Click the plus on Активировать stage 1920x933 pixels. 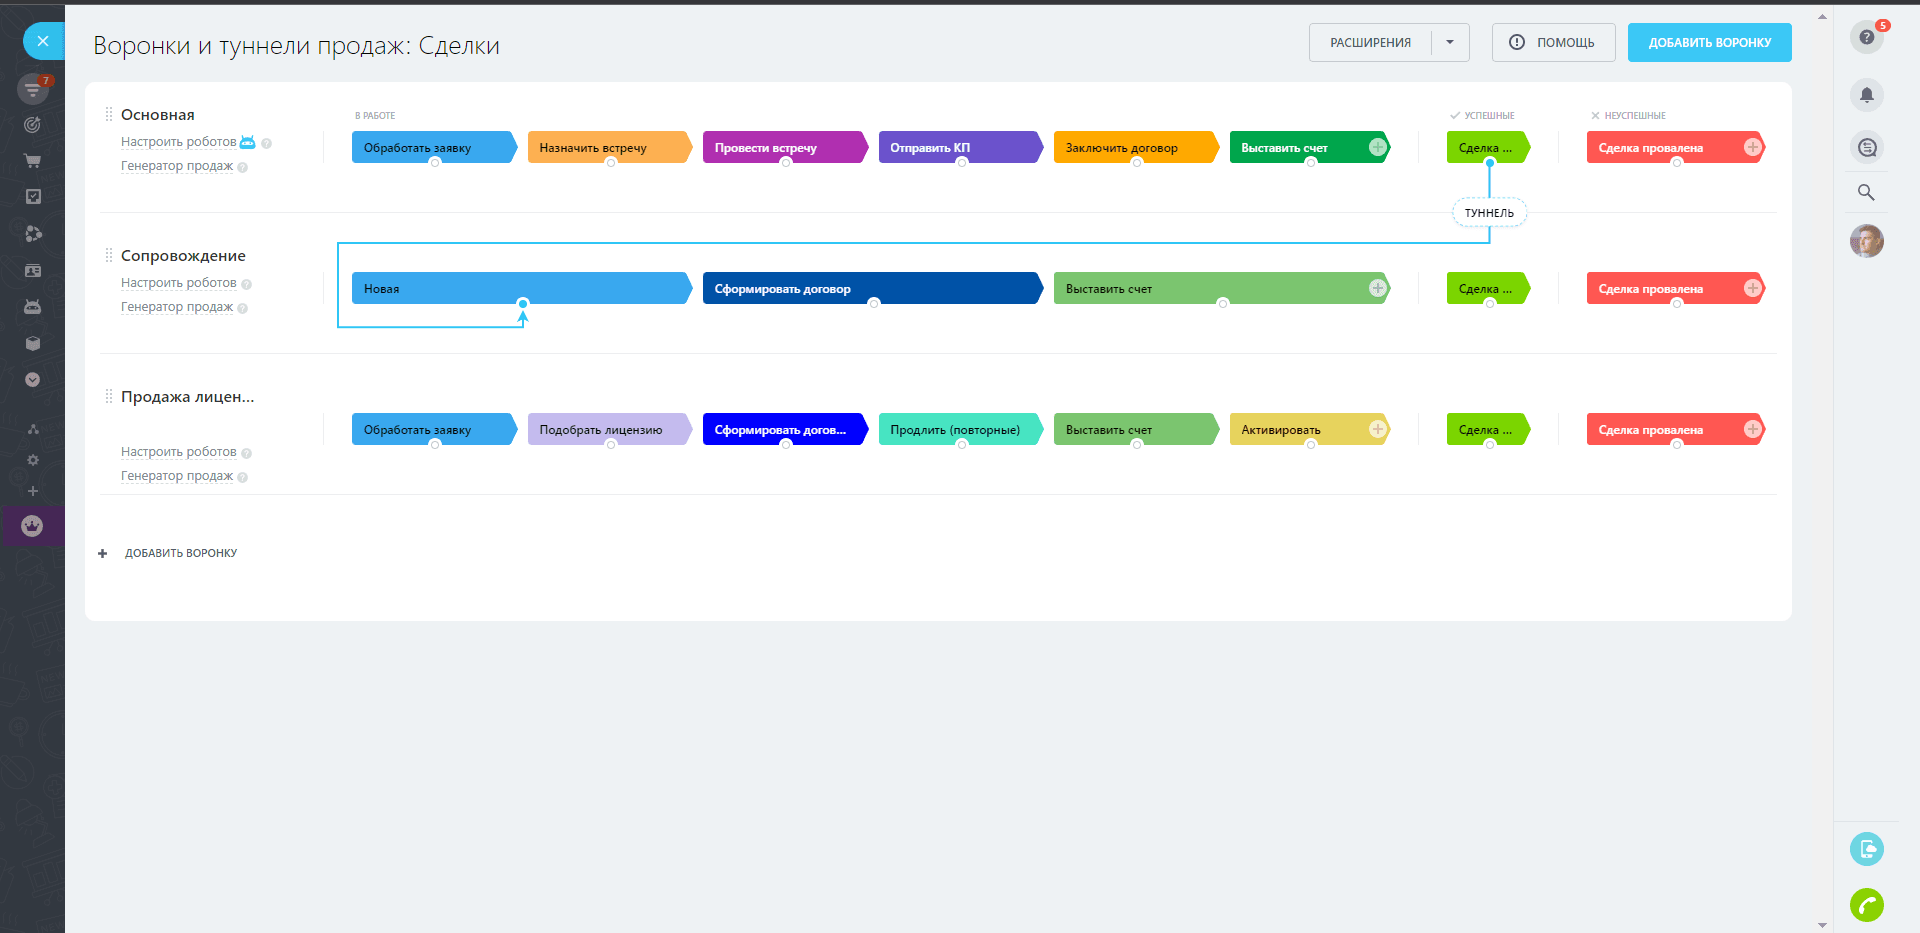coord(1377,429)
